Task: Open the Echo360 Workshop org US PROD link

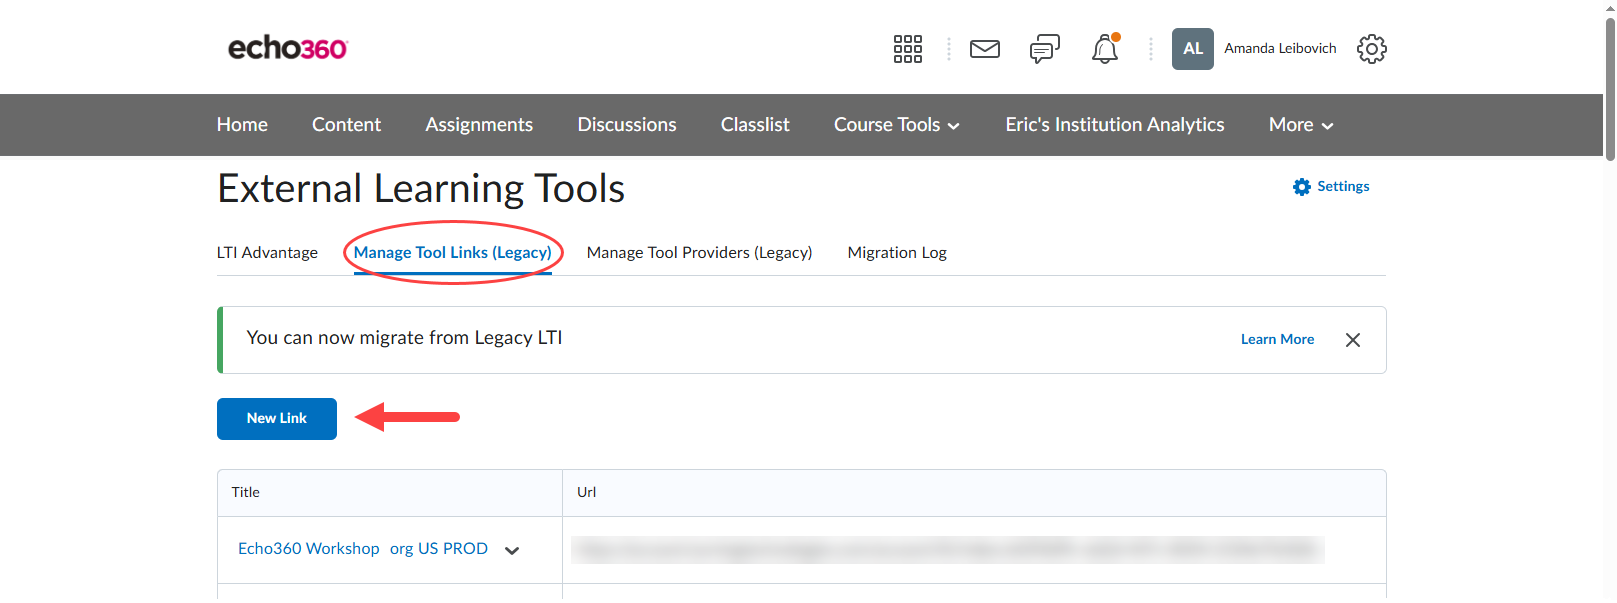Action: (x=363, y=549)
